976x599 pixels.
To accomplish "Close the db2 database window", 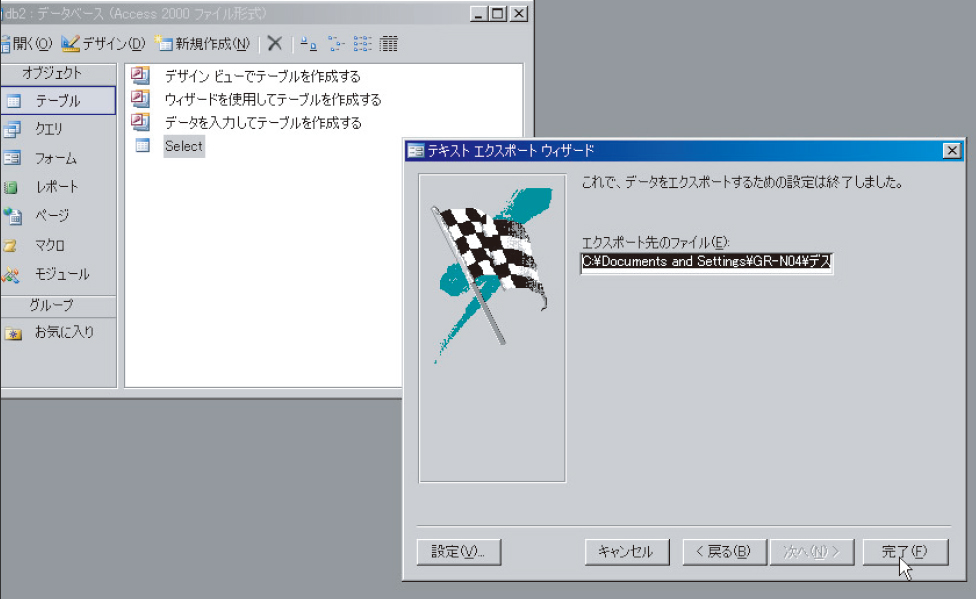I will click(x=518, y=13).
